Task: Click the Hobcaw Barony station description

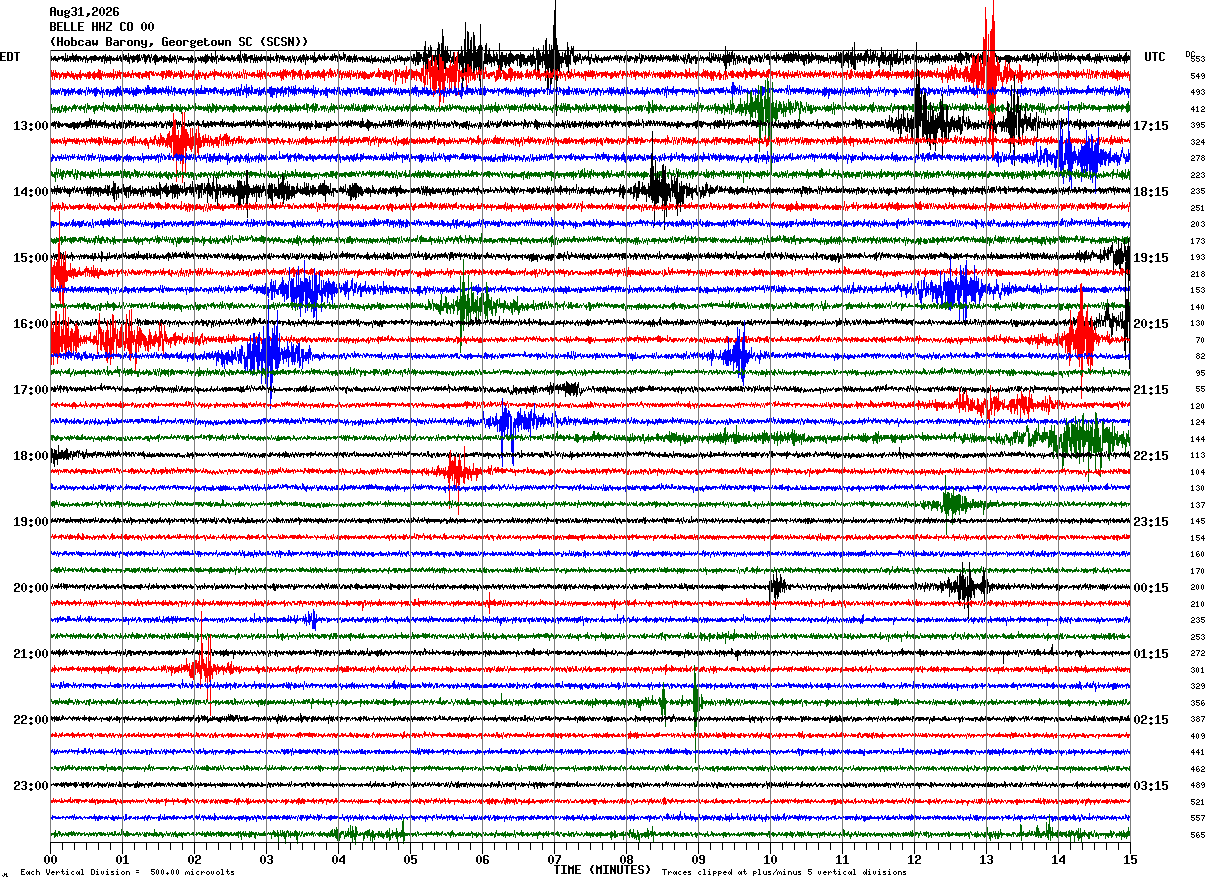Action: (x=179, y=42)
